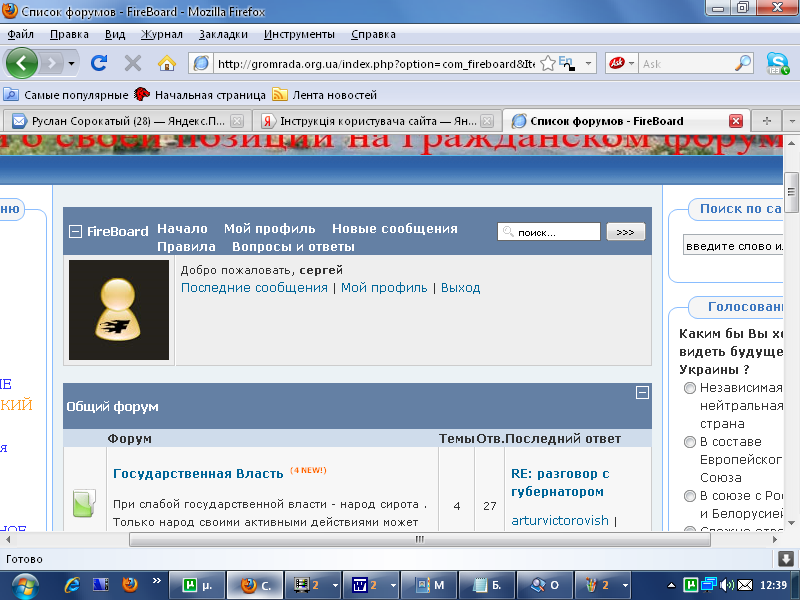The height and width of the screenshot is (600, 800).
Task: Close the Яндекс.Почта tab
Action: 237,121
